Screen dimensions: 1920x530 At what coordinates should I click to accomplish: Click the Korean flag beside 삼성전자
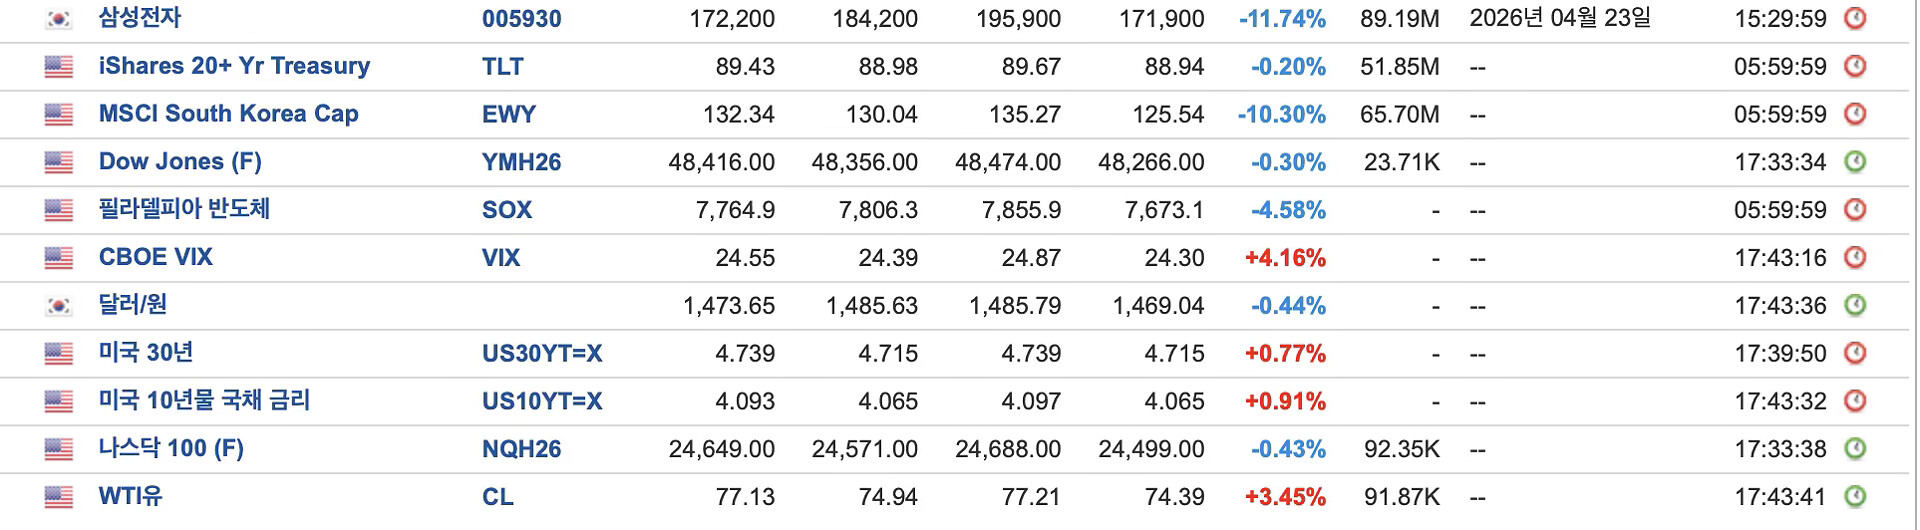tap(59, 19)
